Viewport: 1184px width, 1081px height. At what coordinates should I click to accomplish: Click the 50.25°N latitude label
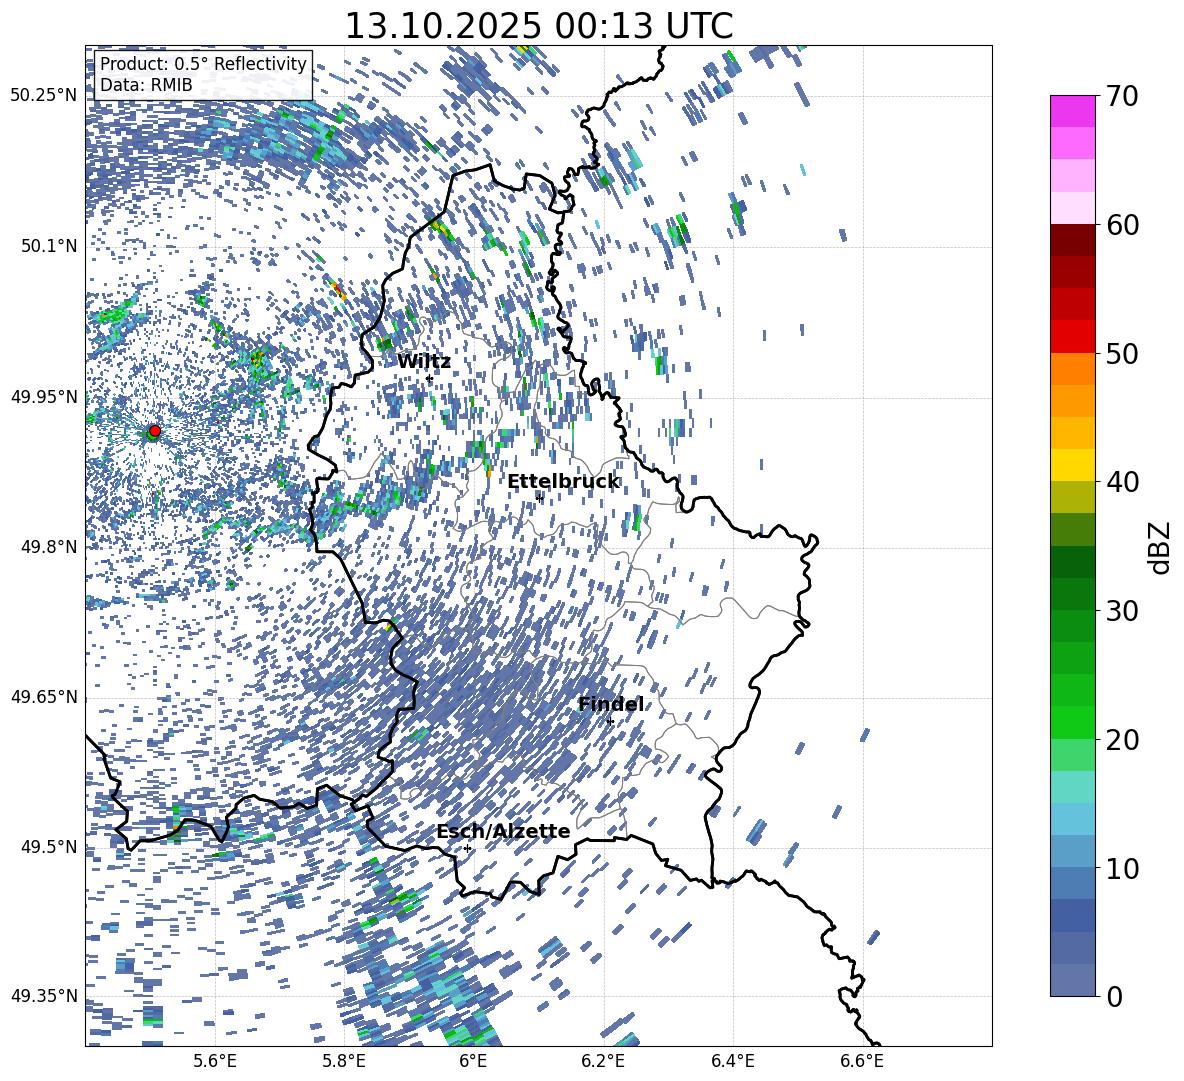[44, 96]
